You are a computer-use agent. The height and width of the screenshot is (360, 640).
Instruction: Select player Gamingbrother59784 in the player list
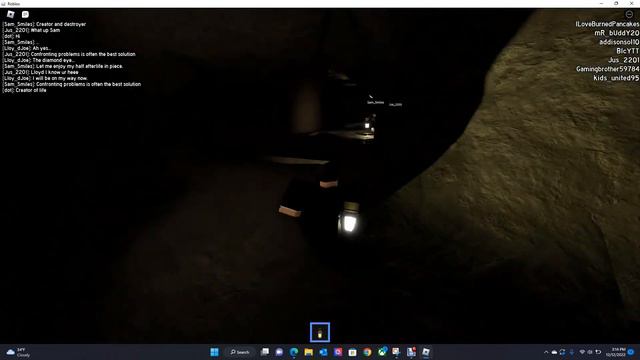[x=607, y=69]
